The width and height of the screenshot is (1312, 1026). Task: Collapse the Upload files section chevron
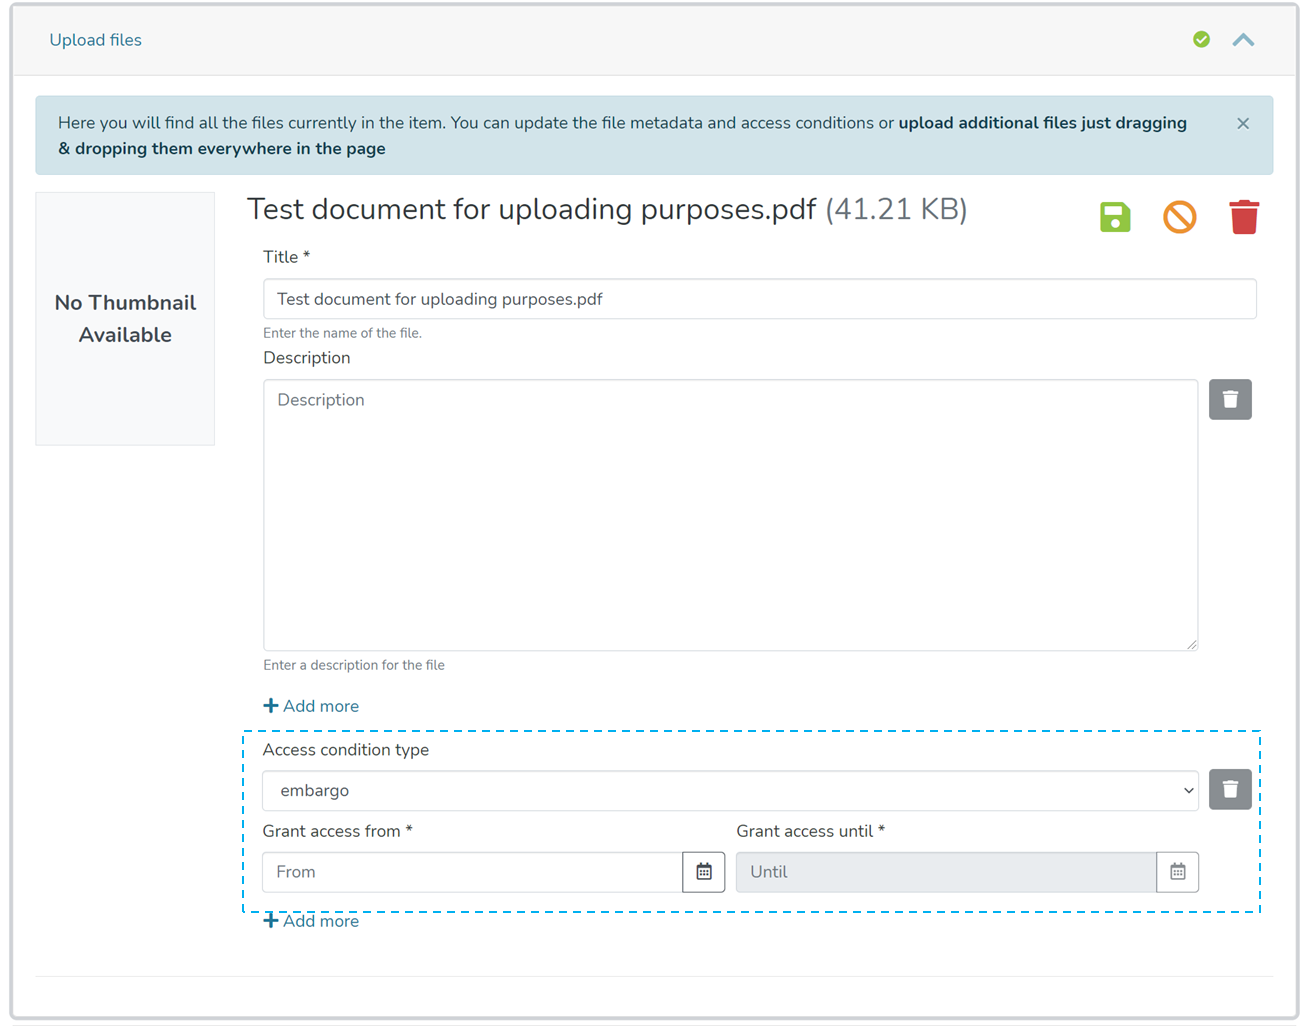(1243, 40)
